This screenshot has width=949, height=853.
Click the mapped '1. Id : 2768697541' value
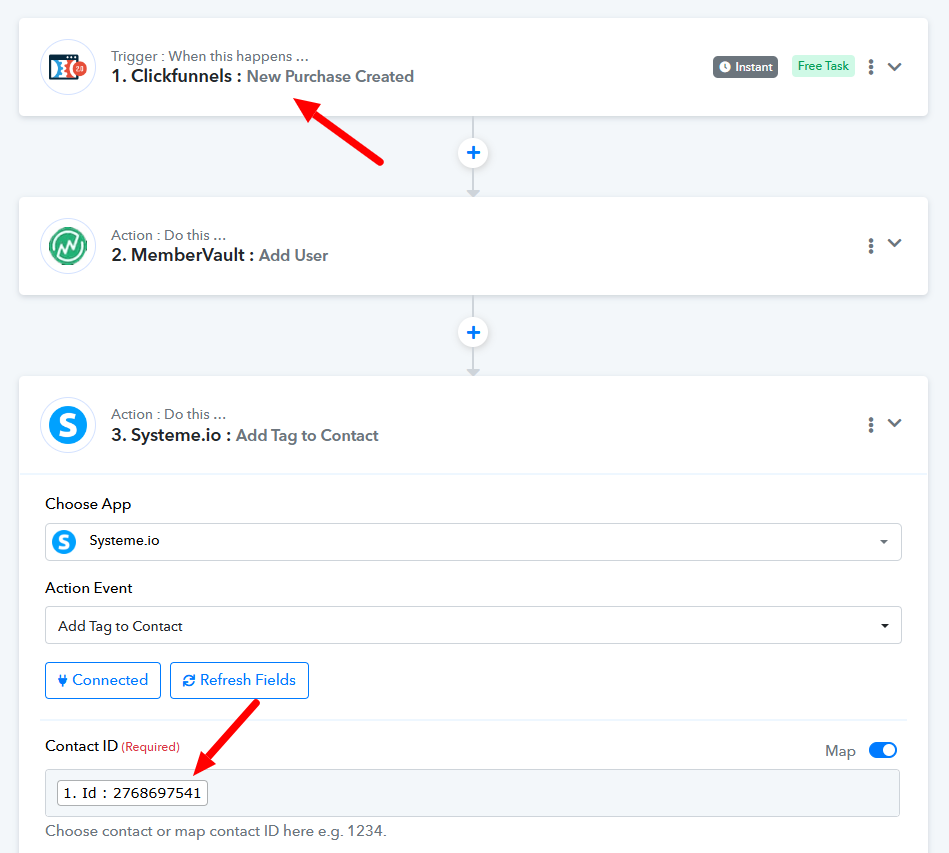(133, 793)
